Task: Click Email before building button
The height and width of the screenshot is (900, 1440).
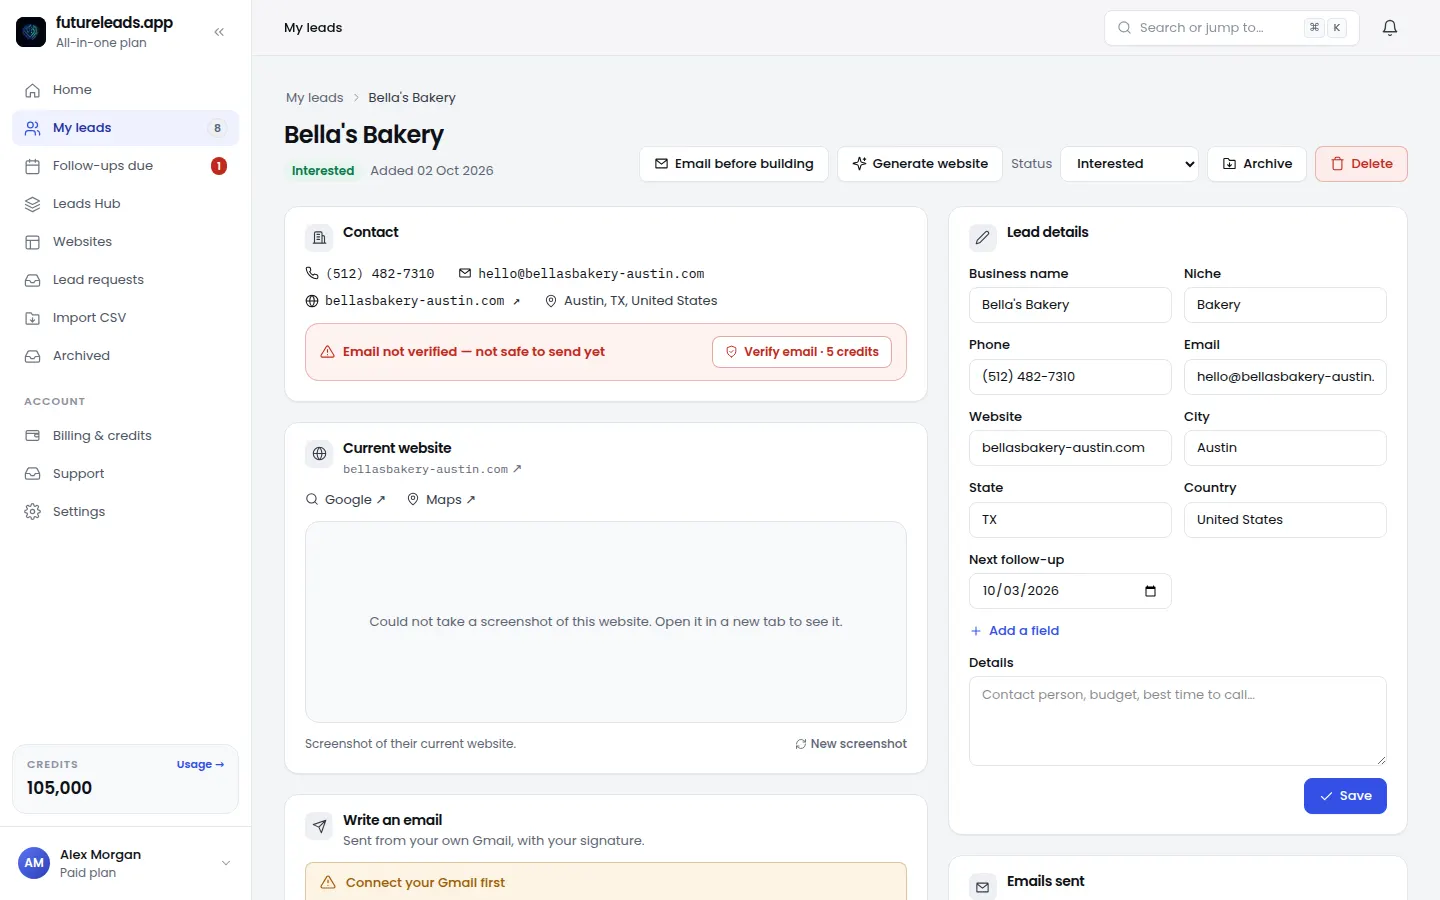Action: point(734,164)
